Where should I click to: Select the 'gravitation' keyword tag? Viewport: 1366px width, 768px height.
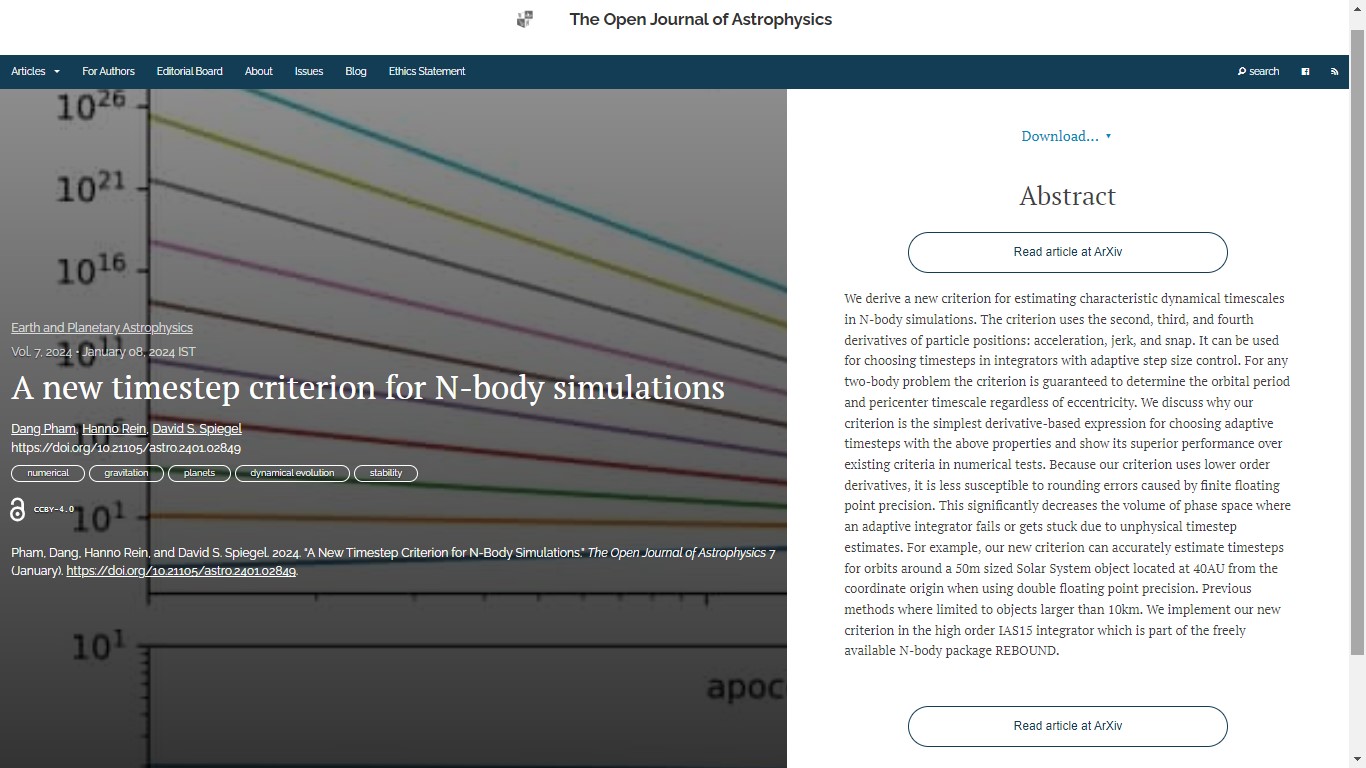[126, 473]
